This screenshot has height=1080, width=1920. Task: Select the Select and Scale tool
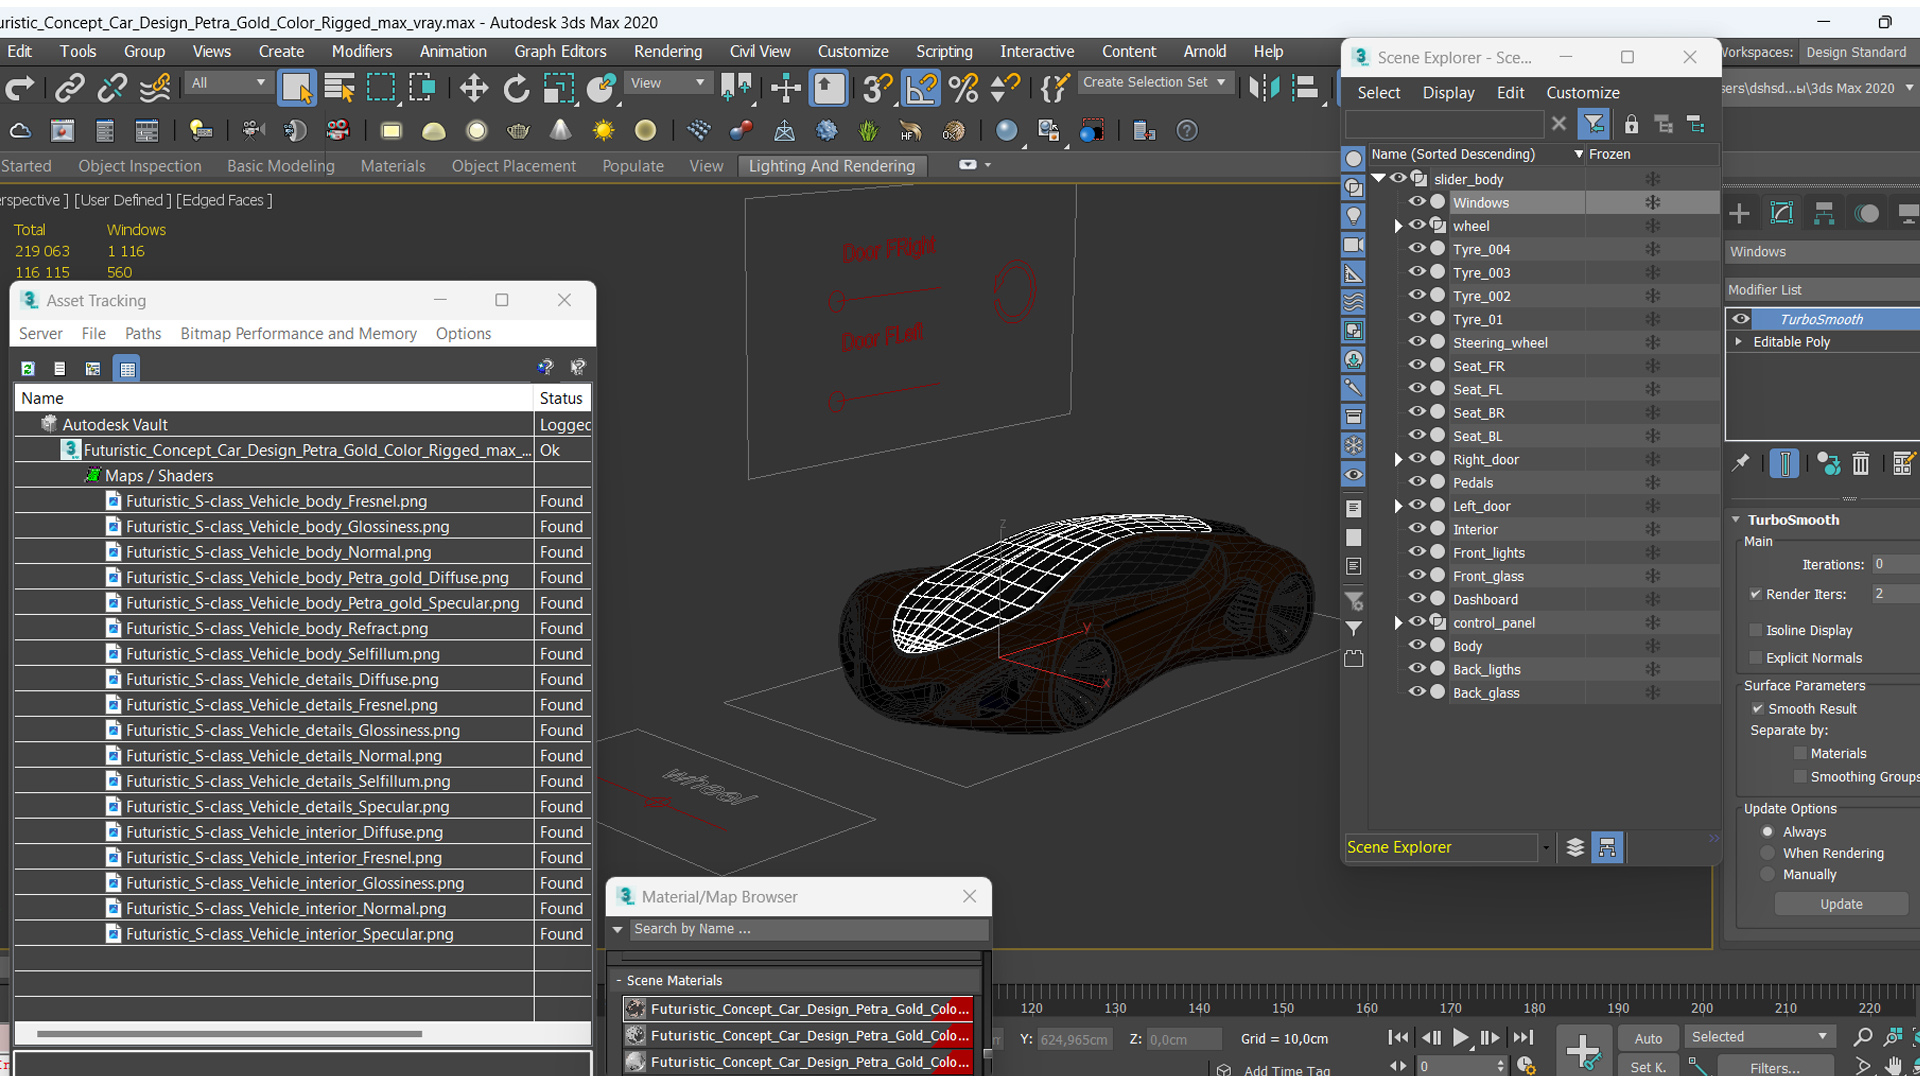click(x=558, y=89)
